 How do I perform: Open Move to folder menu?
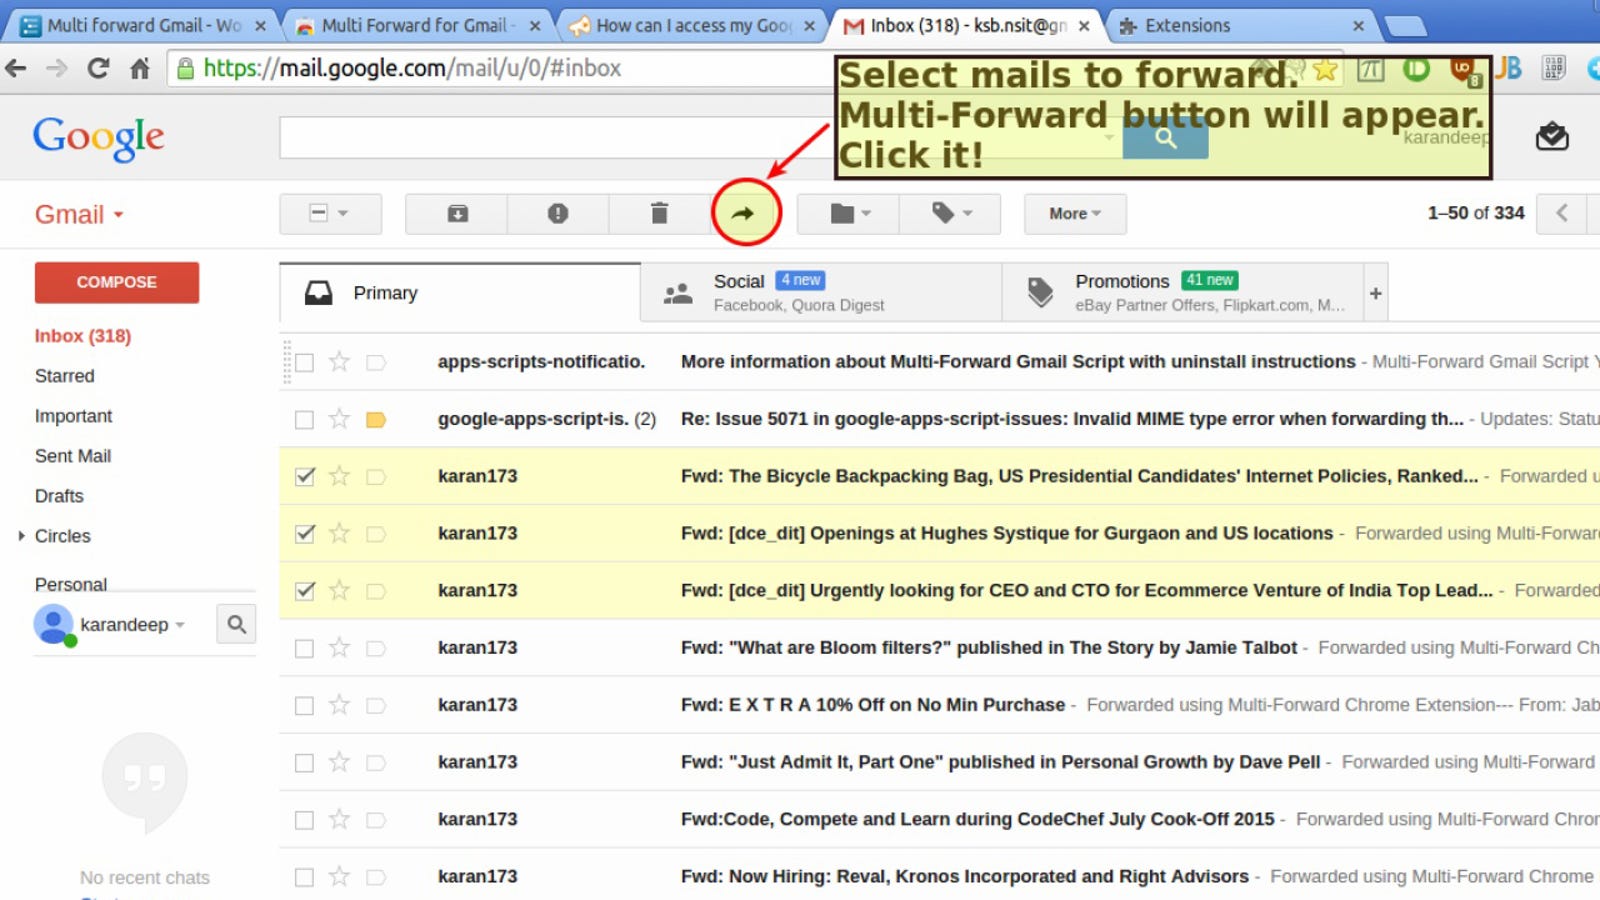849,213
